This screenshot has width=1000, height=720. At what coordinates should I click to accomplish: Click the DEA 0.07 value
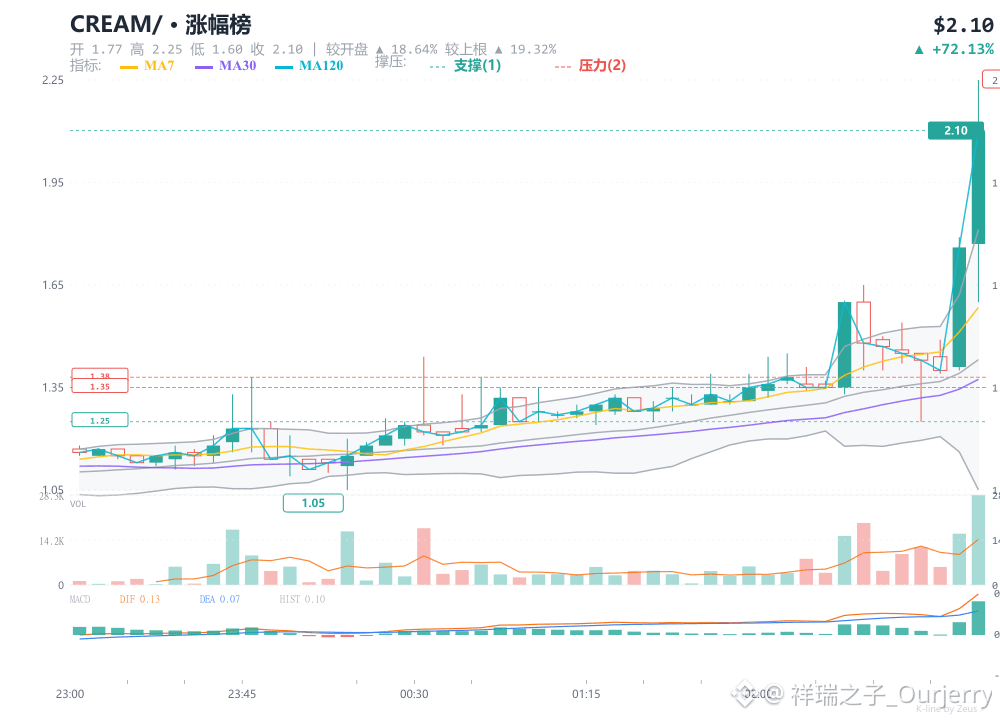(x=220, y=599)
